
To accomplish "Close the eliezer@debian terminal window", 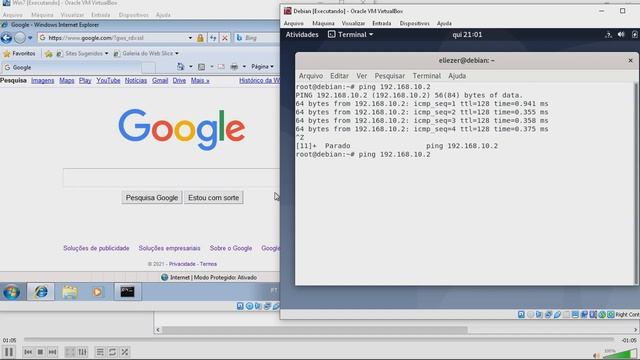I will [x=630, y=60].
